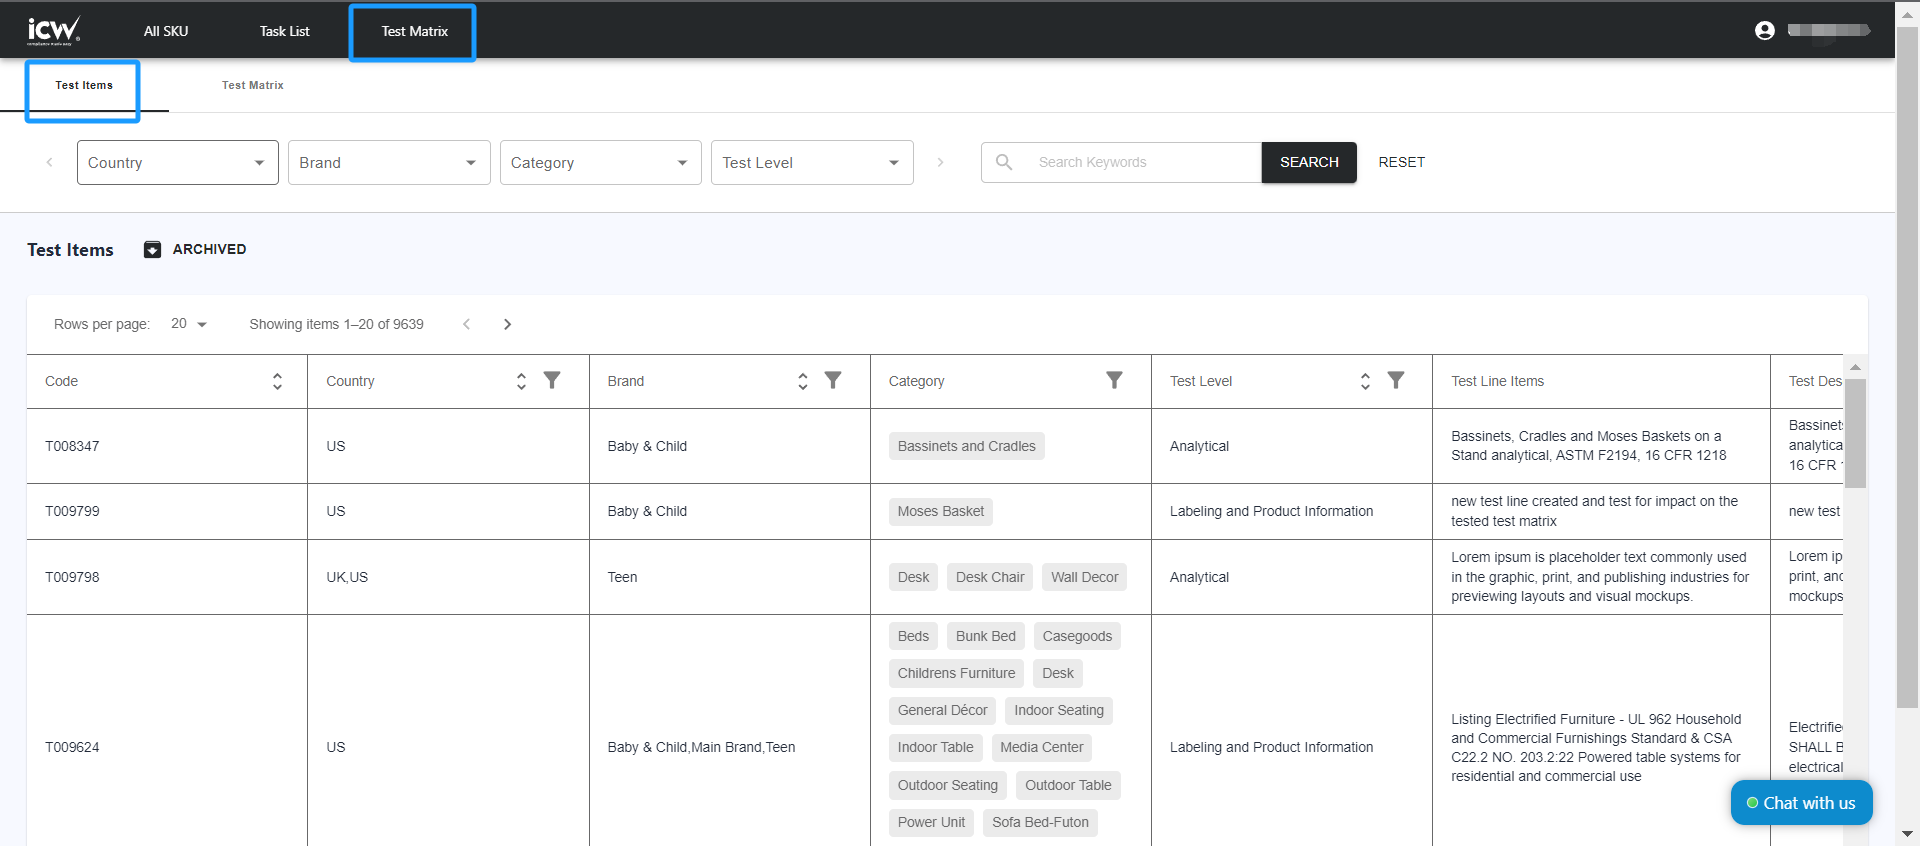Change rows per page dropdown value
The width and height of the screenshot is (1920, 846).
(188, 324)
